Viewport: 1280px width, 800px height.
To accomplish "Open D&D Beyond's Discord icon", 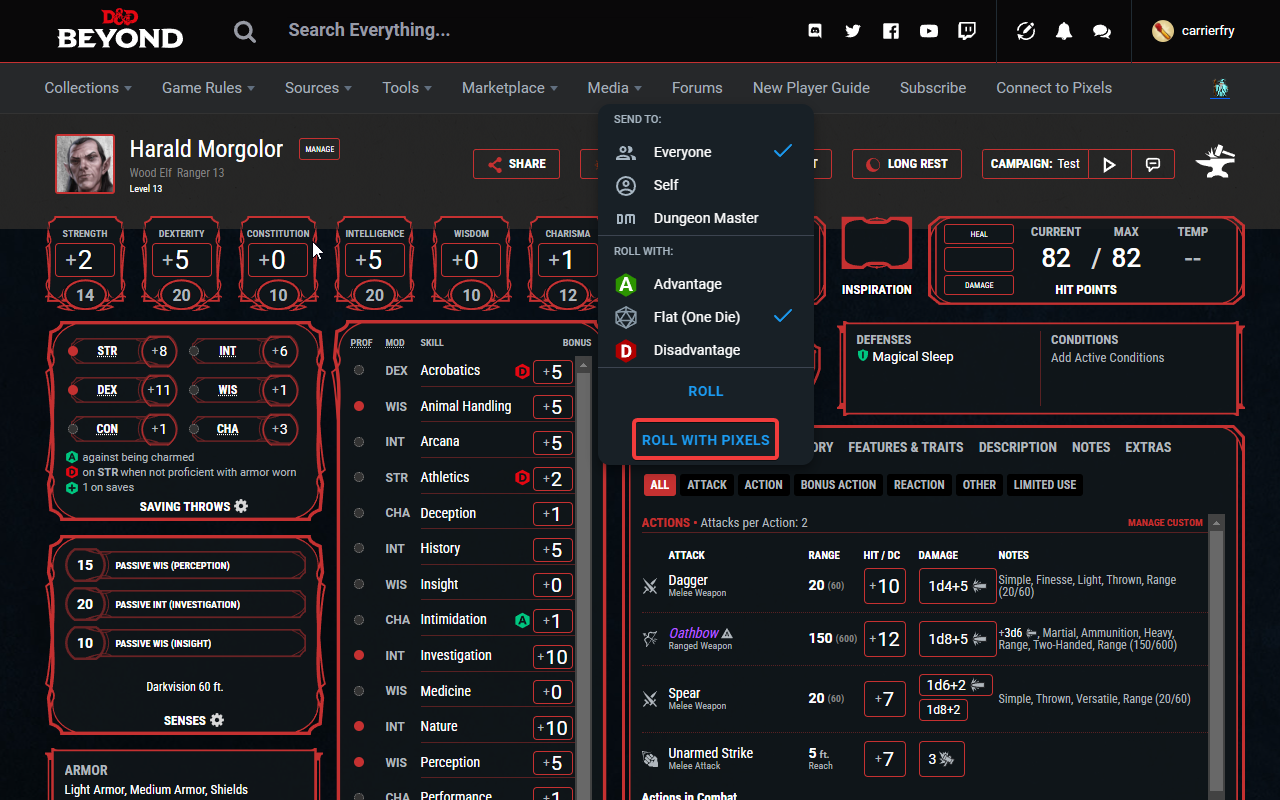I will (x=815, y=31).
